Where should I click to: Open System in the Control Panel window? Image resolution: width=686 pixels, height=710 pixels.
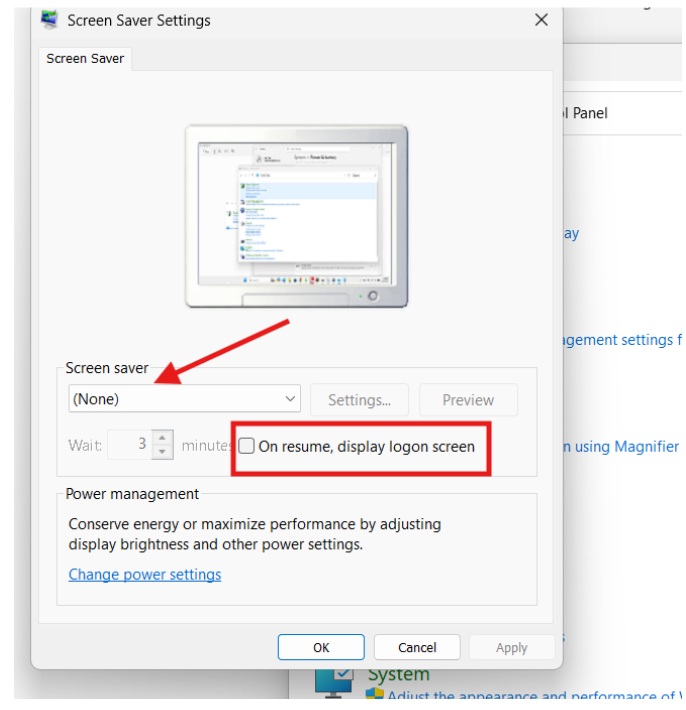coord(398,674)
